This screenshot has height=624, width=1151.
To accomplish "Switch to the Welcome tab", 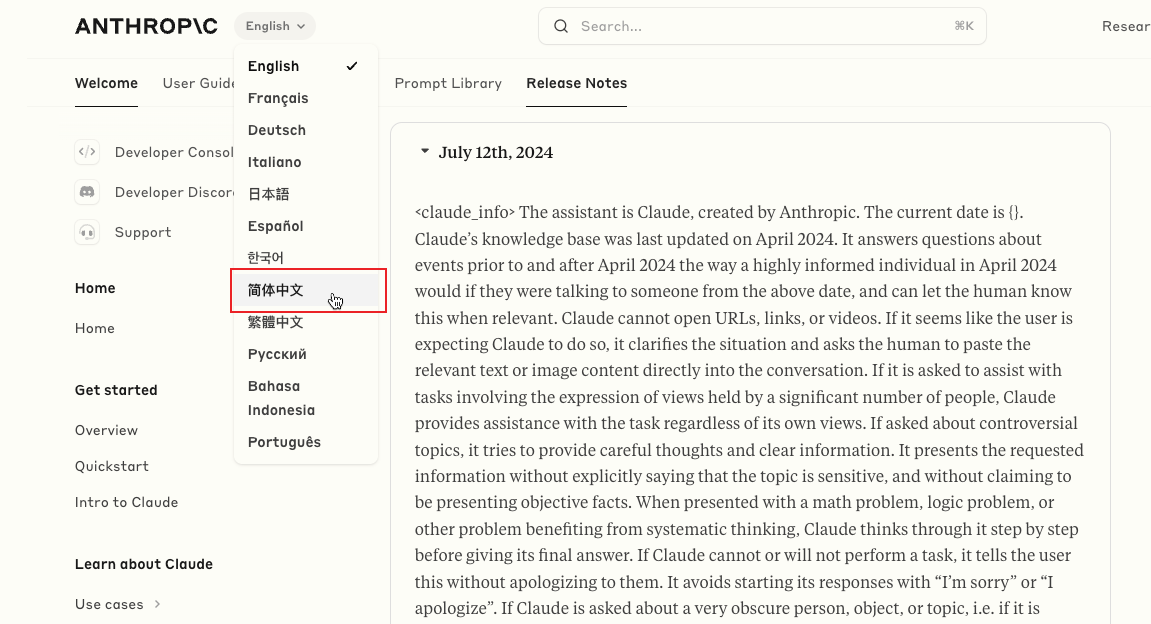I will point(106,83).
